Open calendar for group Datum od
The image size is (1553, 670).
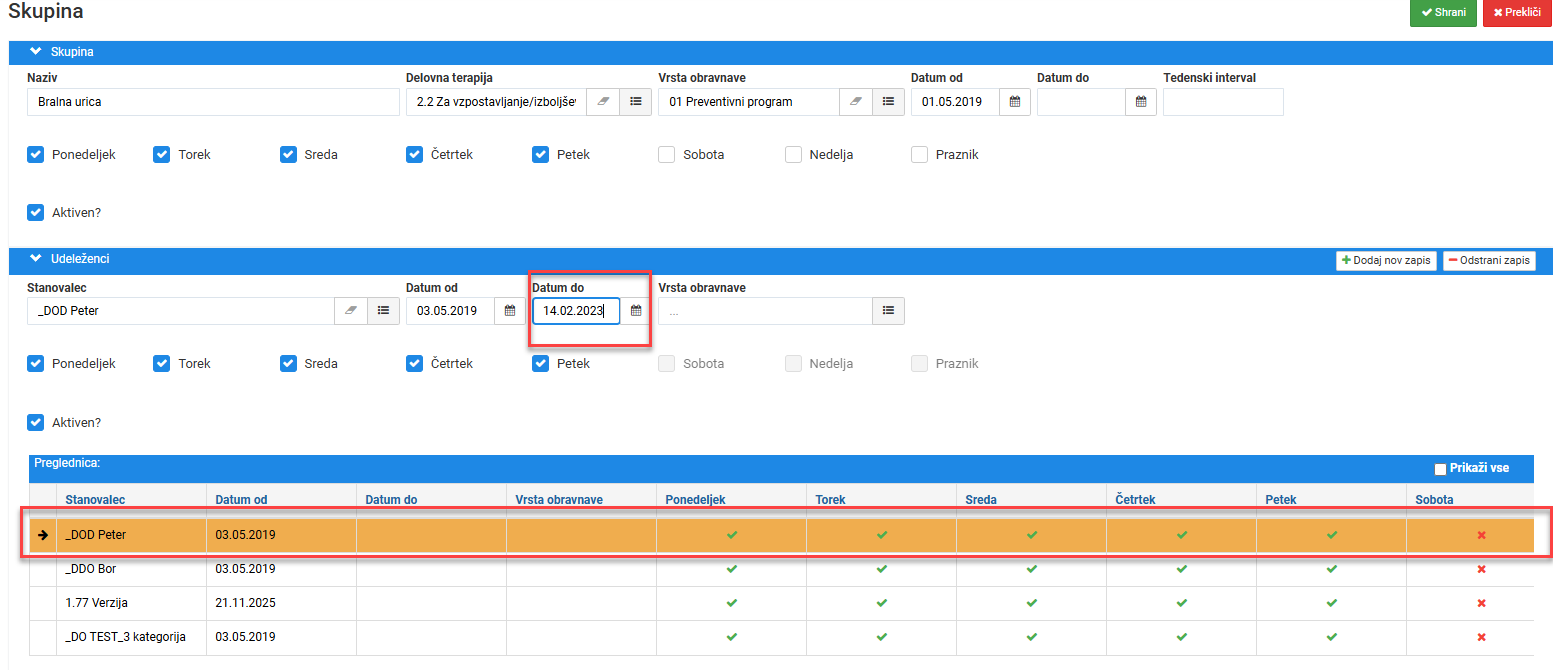point(1014,102)
